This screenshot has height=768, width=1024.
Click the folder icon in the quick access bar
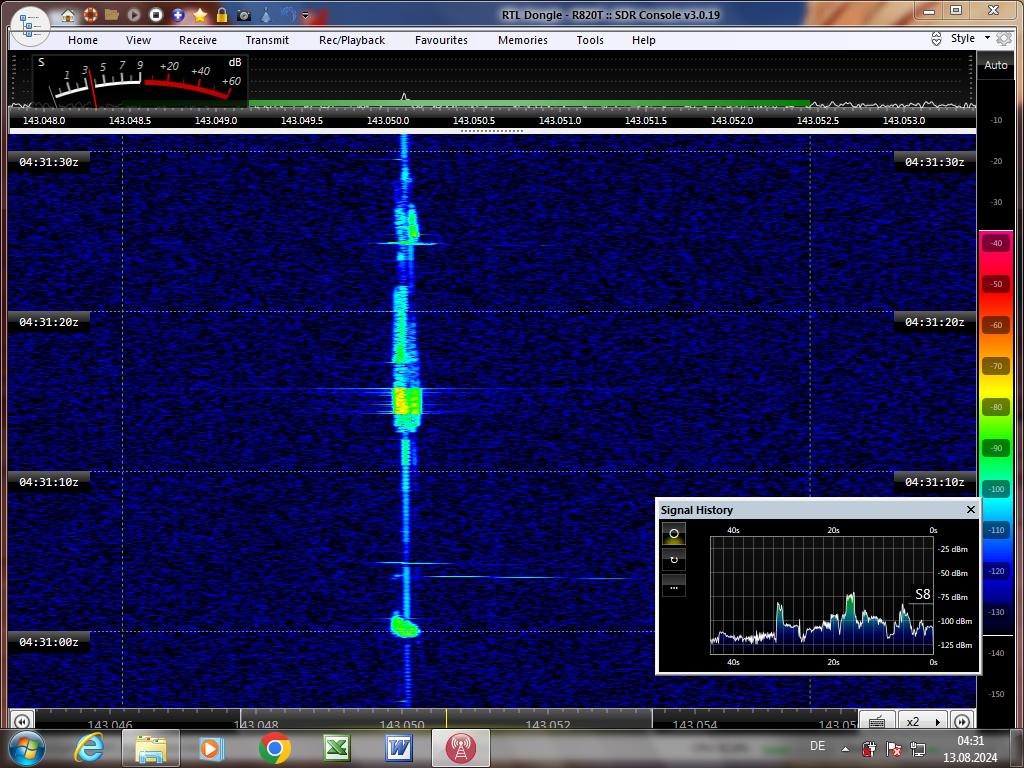point(112,14)
